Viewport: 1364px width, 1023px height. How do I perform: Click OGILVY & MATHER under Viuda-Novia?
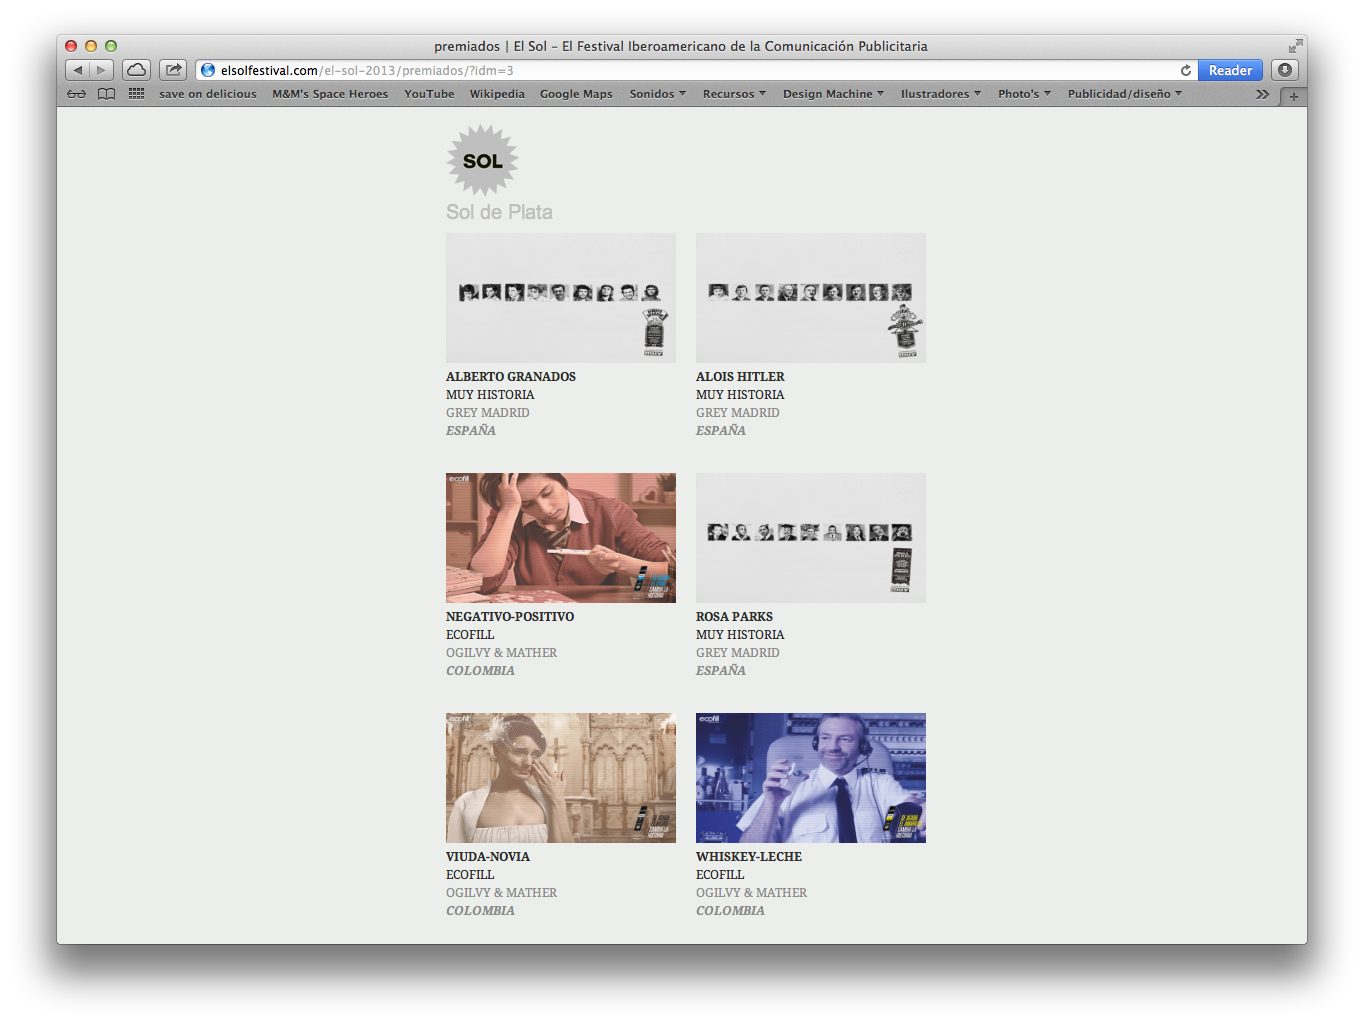click(x=502, y=893)
